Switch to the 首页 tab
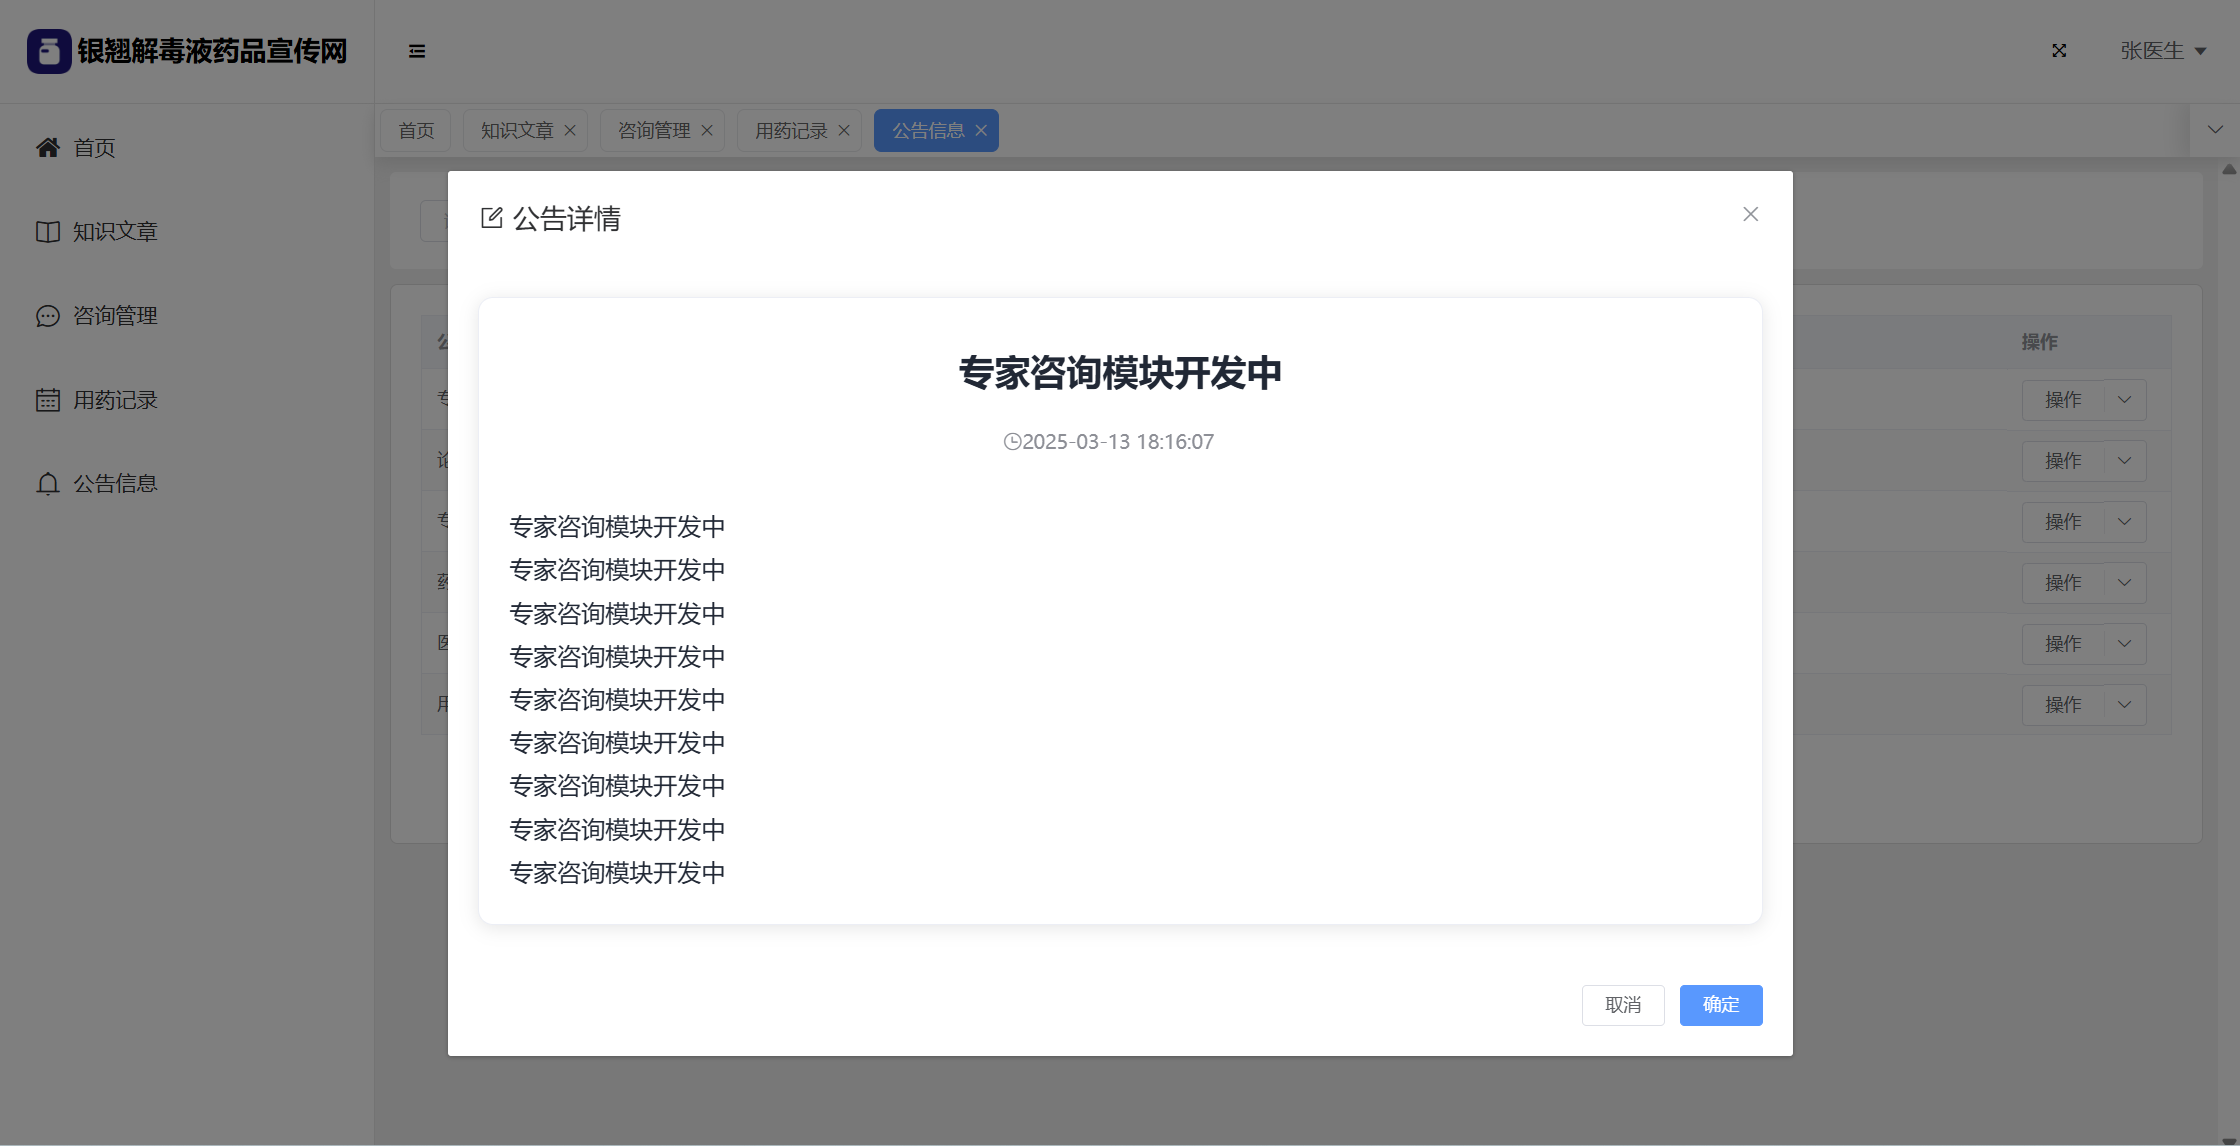The width and height of the screenshot is (2240, 1146). coord(416,131)
